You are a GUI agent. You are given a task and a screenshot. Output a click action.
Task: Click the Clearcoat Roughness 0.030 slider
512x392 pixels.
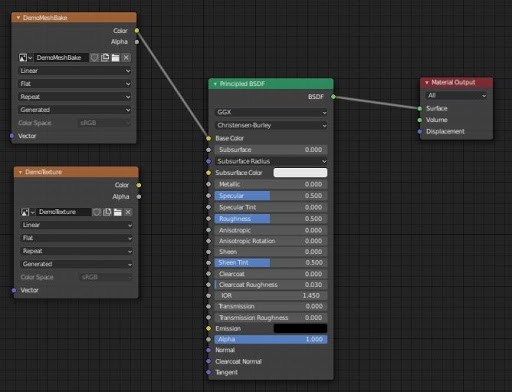pyautogui.click(x=271, y=285)
